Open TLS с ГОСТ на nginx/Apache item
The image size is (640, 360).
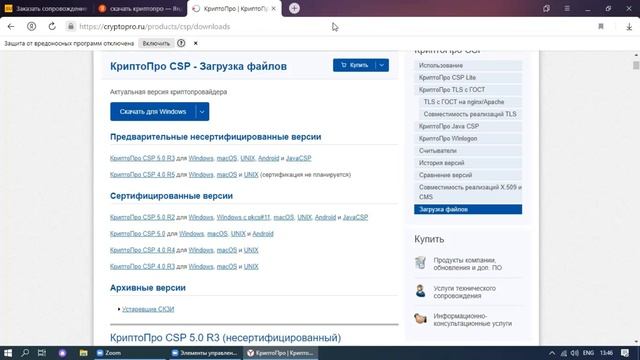coord(470,102)
